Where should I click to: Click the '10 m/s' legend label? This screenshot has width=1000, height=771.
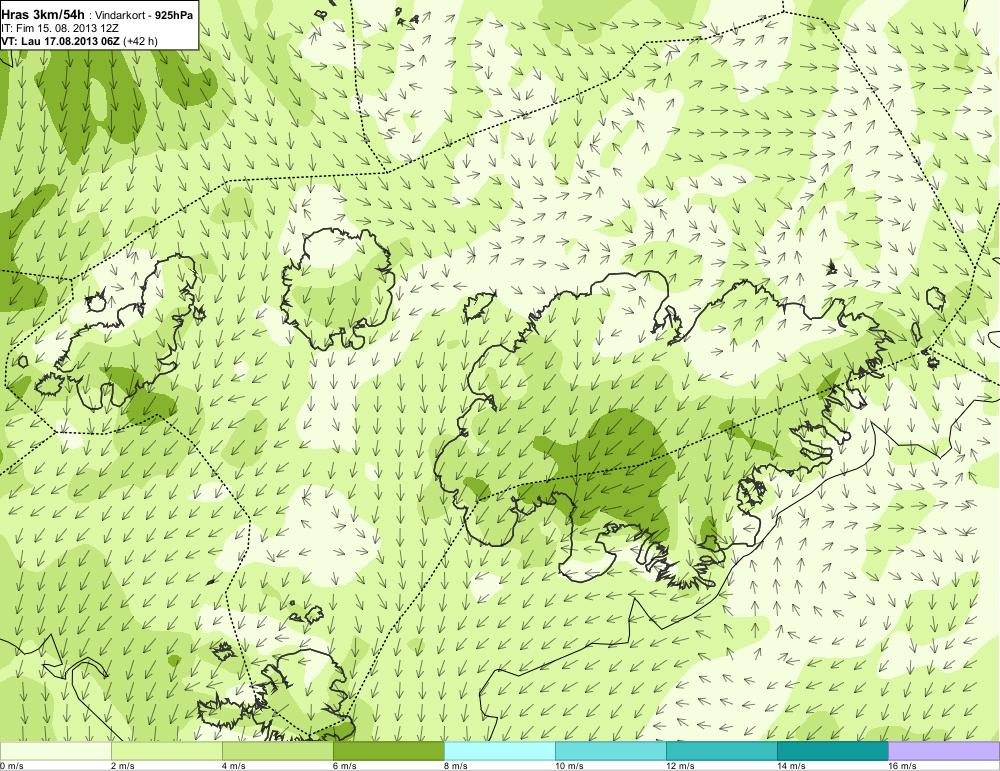569,766
